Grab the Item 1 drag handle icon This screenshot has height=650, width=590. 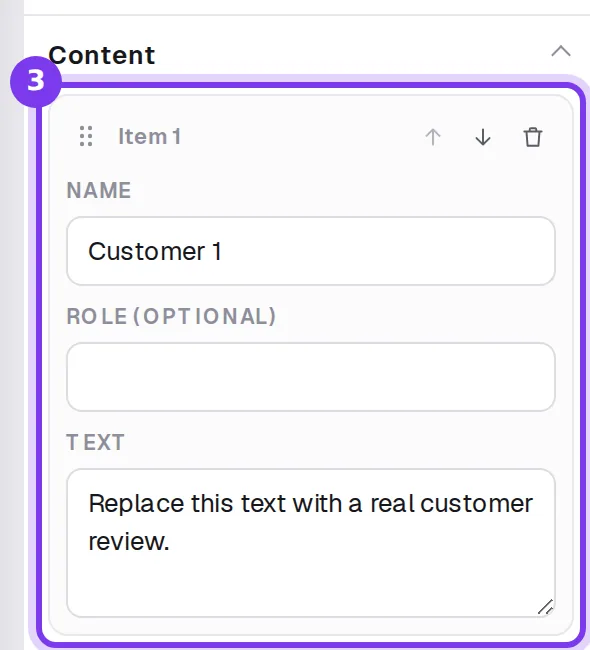tap(86, 136)
